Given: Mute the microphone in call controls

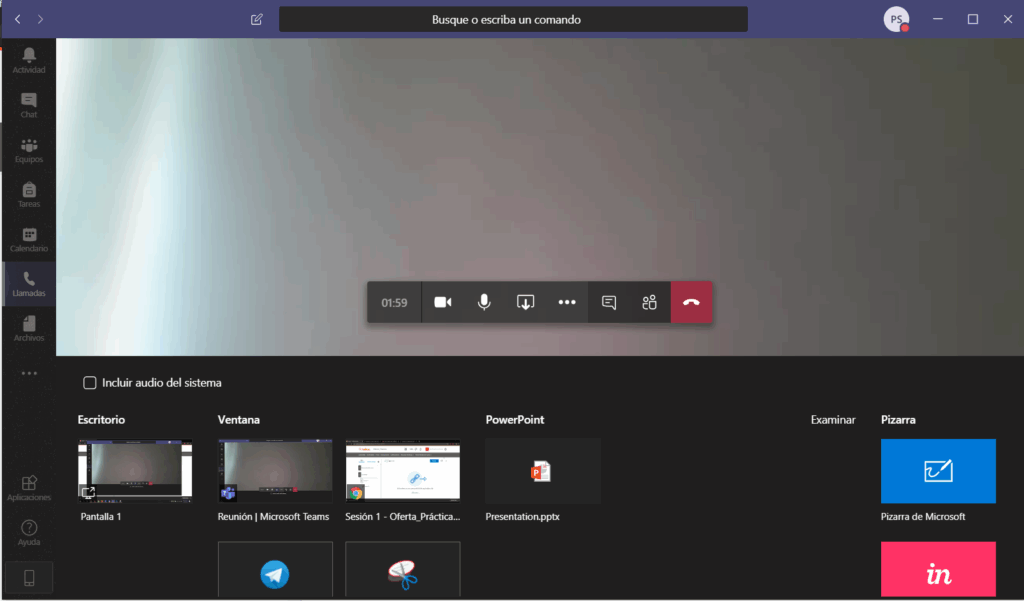Looking at the screenshot, I should (x=484, y=302).
